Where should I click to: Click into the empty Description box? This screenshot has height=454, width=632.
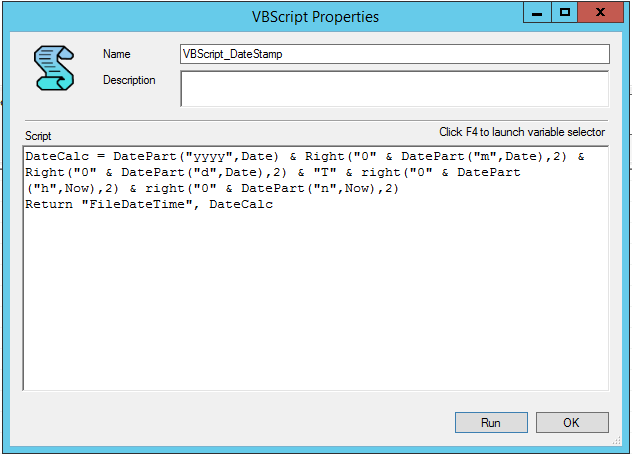[395, 89]
